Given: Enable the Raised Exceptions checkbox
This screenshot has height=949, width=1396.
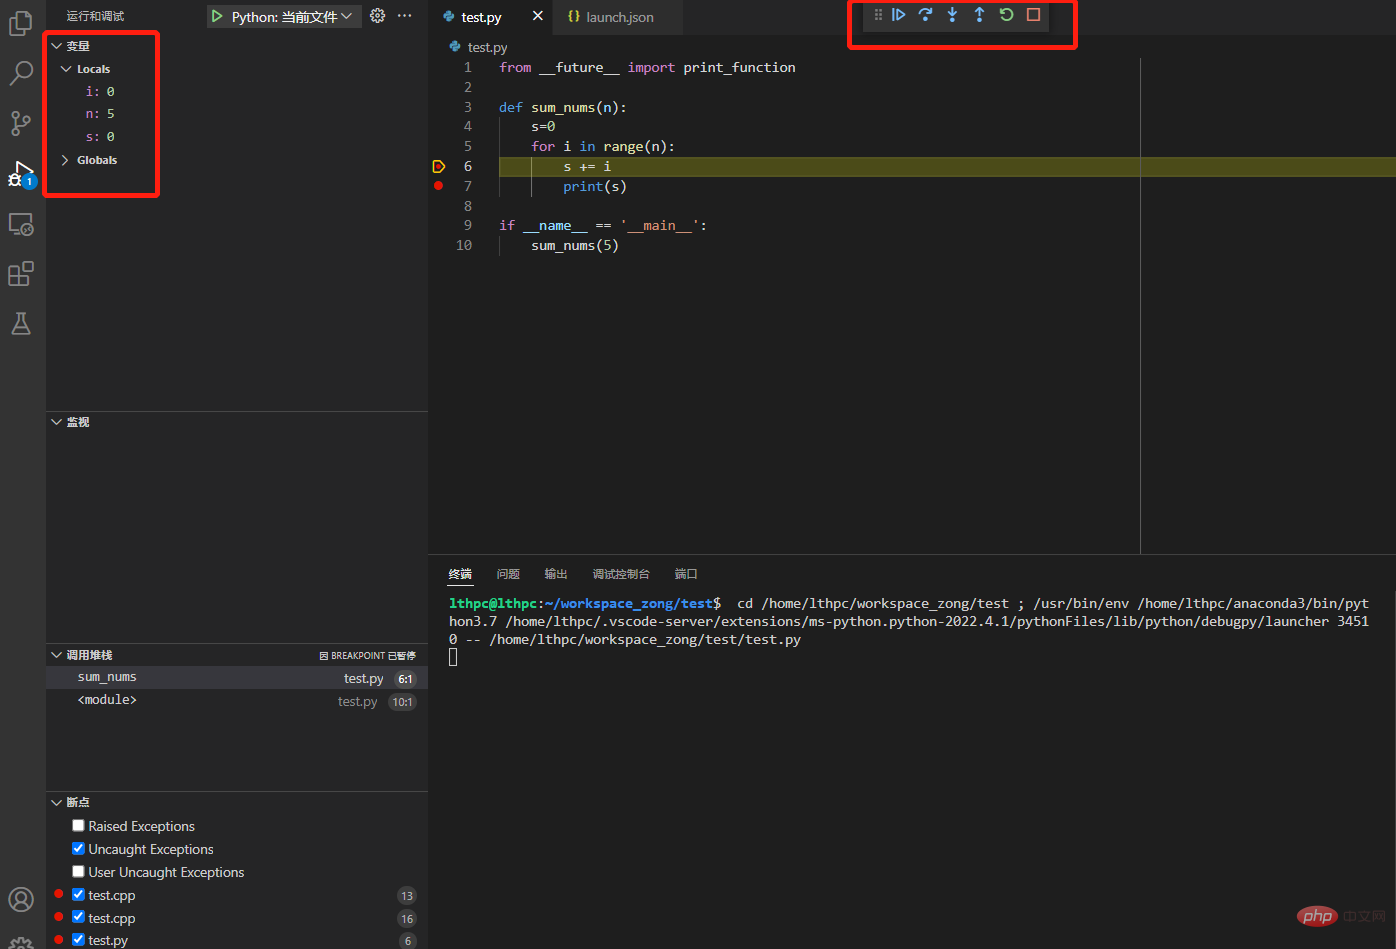Looking at the screenshot, I should point(78,826).
